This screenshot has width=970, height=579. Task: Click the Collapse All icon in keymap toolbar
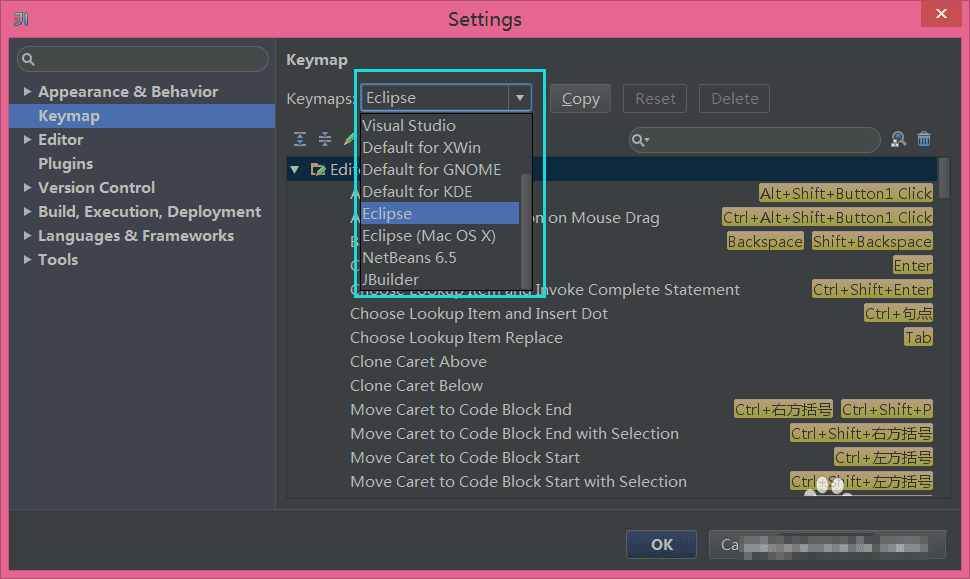[x=325, y=139]
